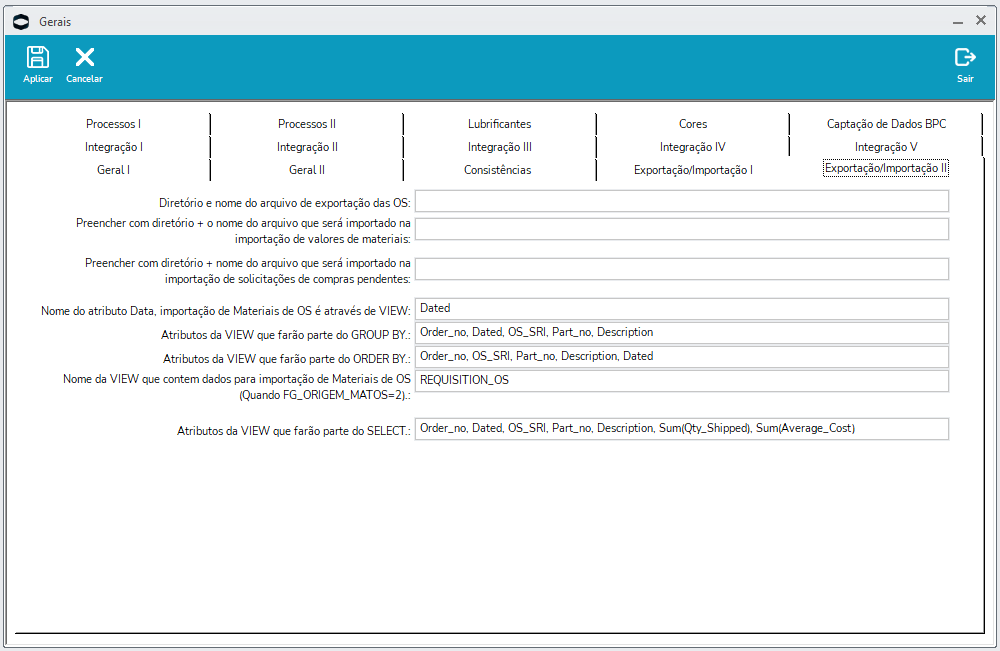Select the Integração III tab
This screenshot has height=651, width=1000.
point(499,147)
